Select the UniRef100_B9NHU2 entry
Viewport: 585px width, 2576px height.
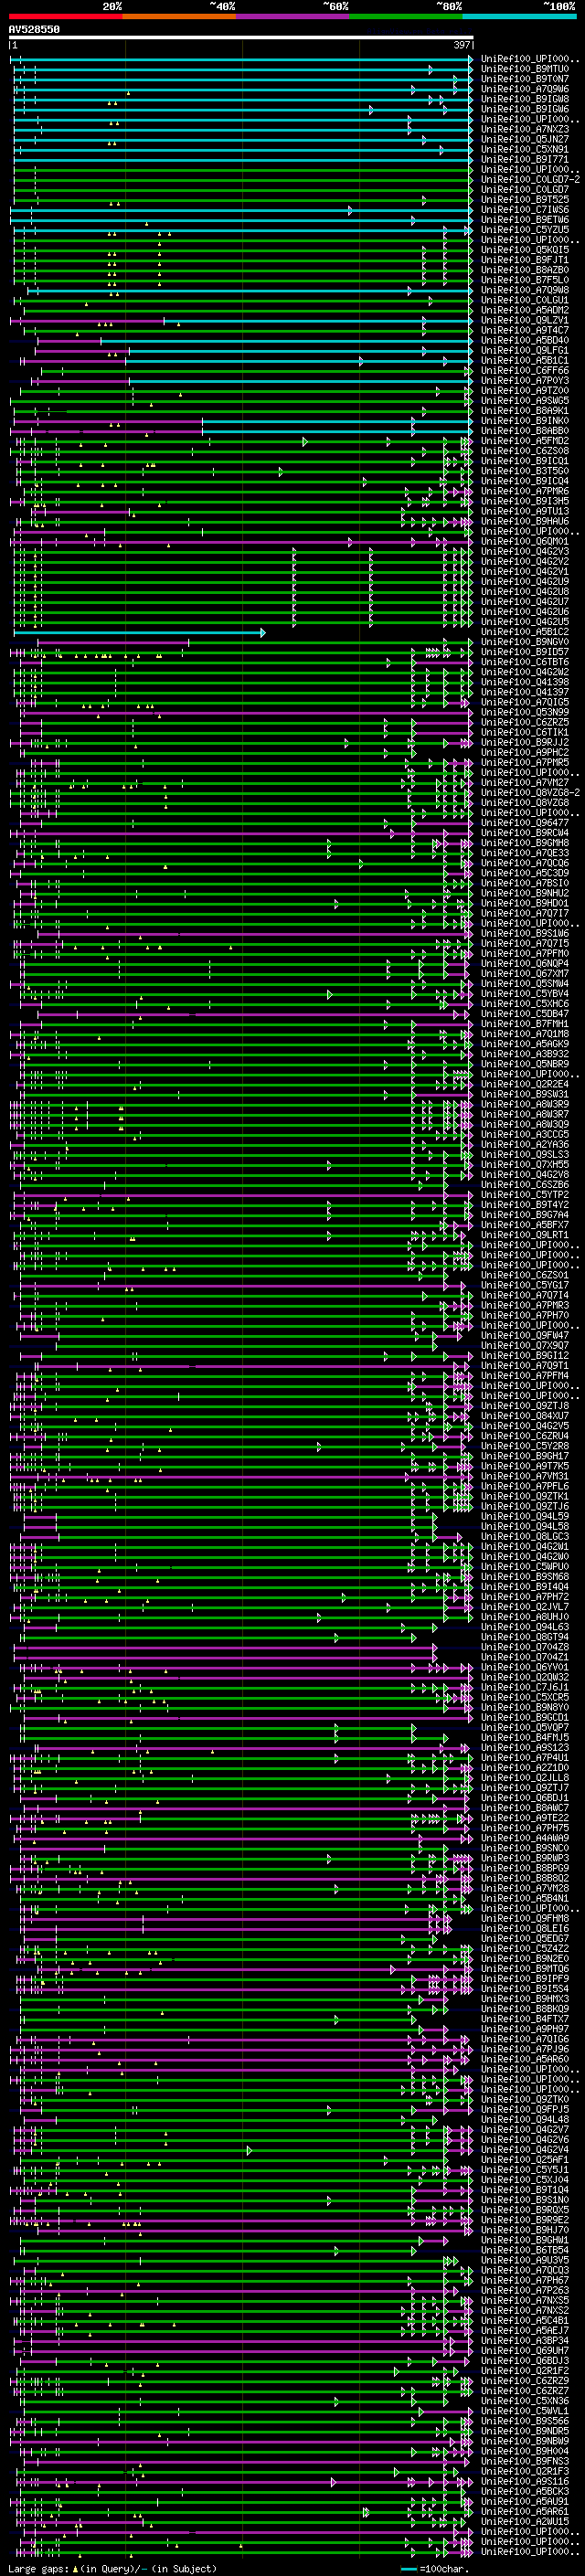click(525, 893)
